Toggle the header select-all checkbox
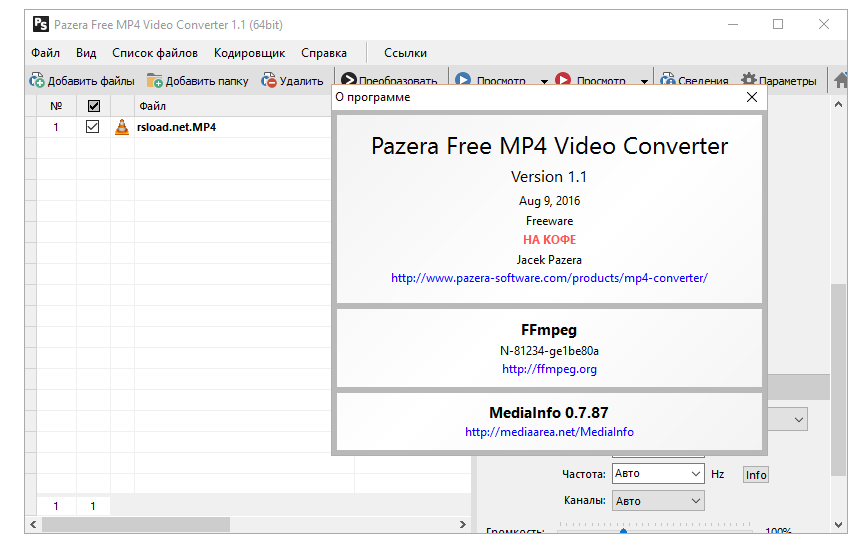Image resolution: width=867 pixels, height=556 pixels. [x=94, y=106]
